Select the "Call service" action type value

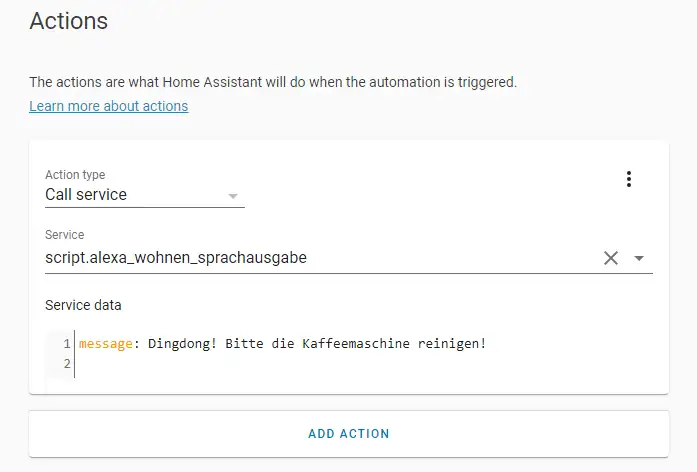click(x=86, y=195)
